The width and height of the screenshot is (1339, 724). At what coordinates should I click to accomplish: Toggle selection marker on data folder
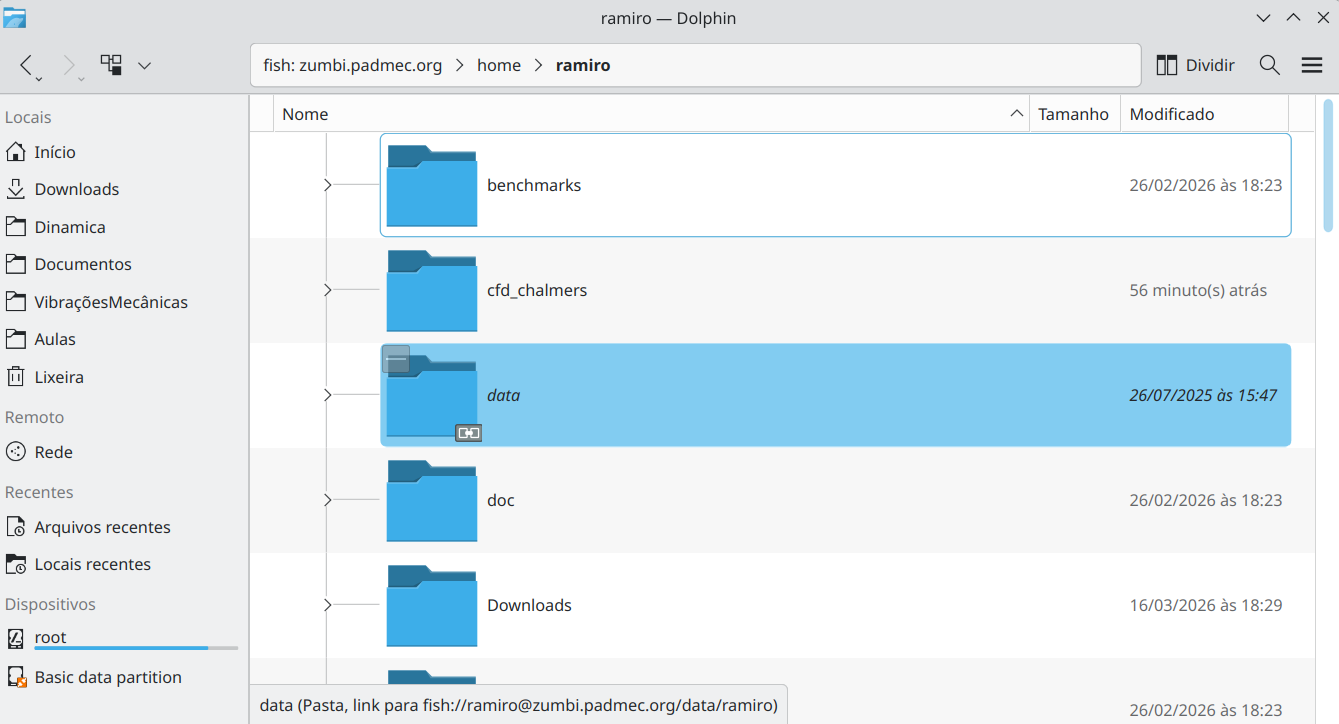coord(396,359)
